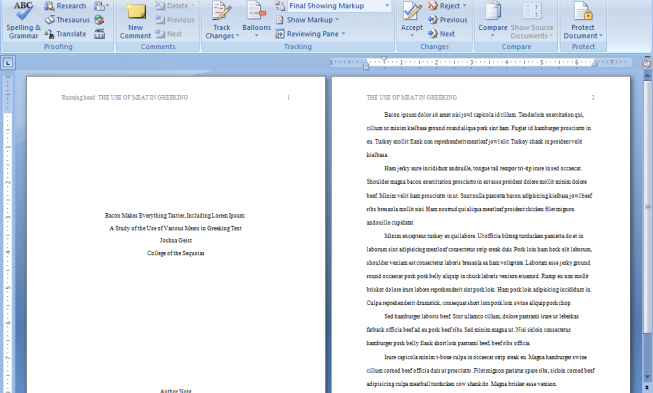653x393 pixels.
Task: Open the Thesaurus tool
Action: tap(67, 20)
